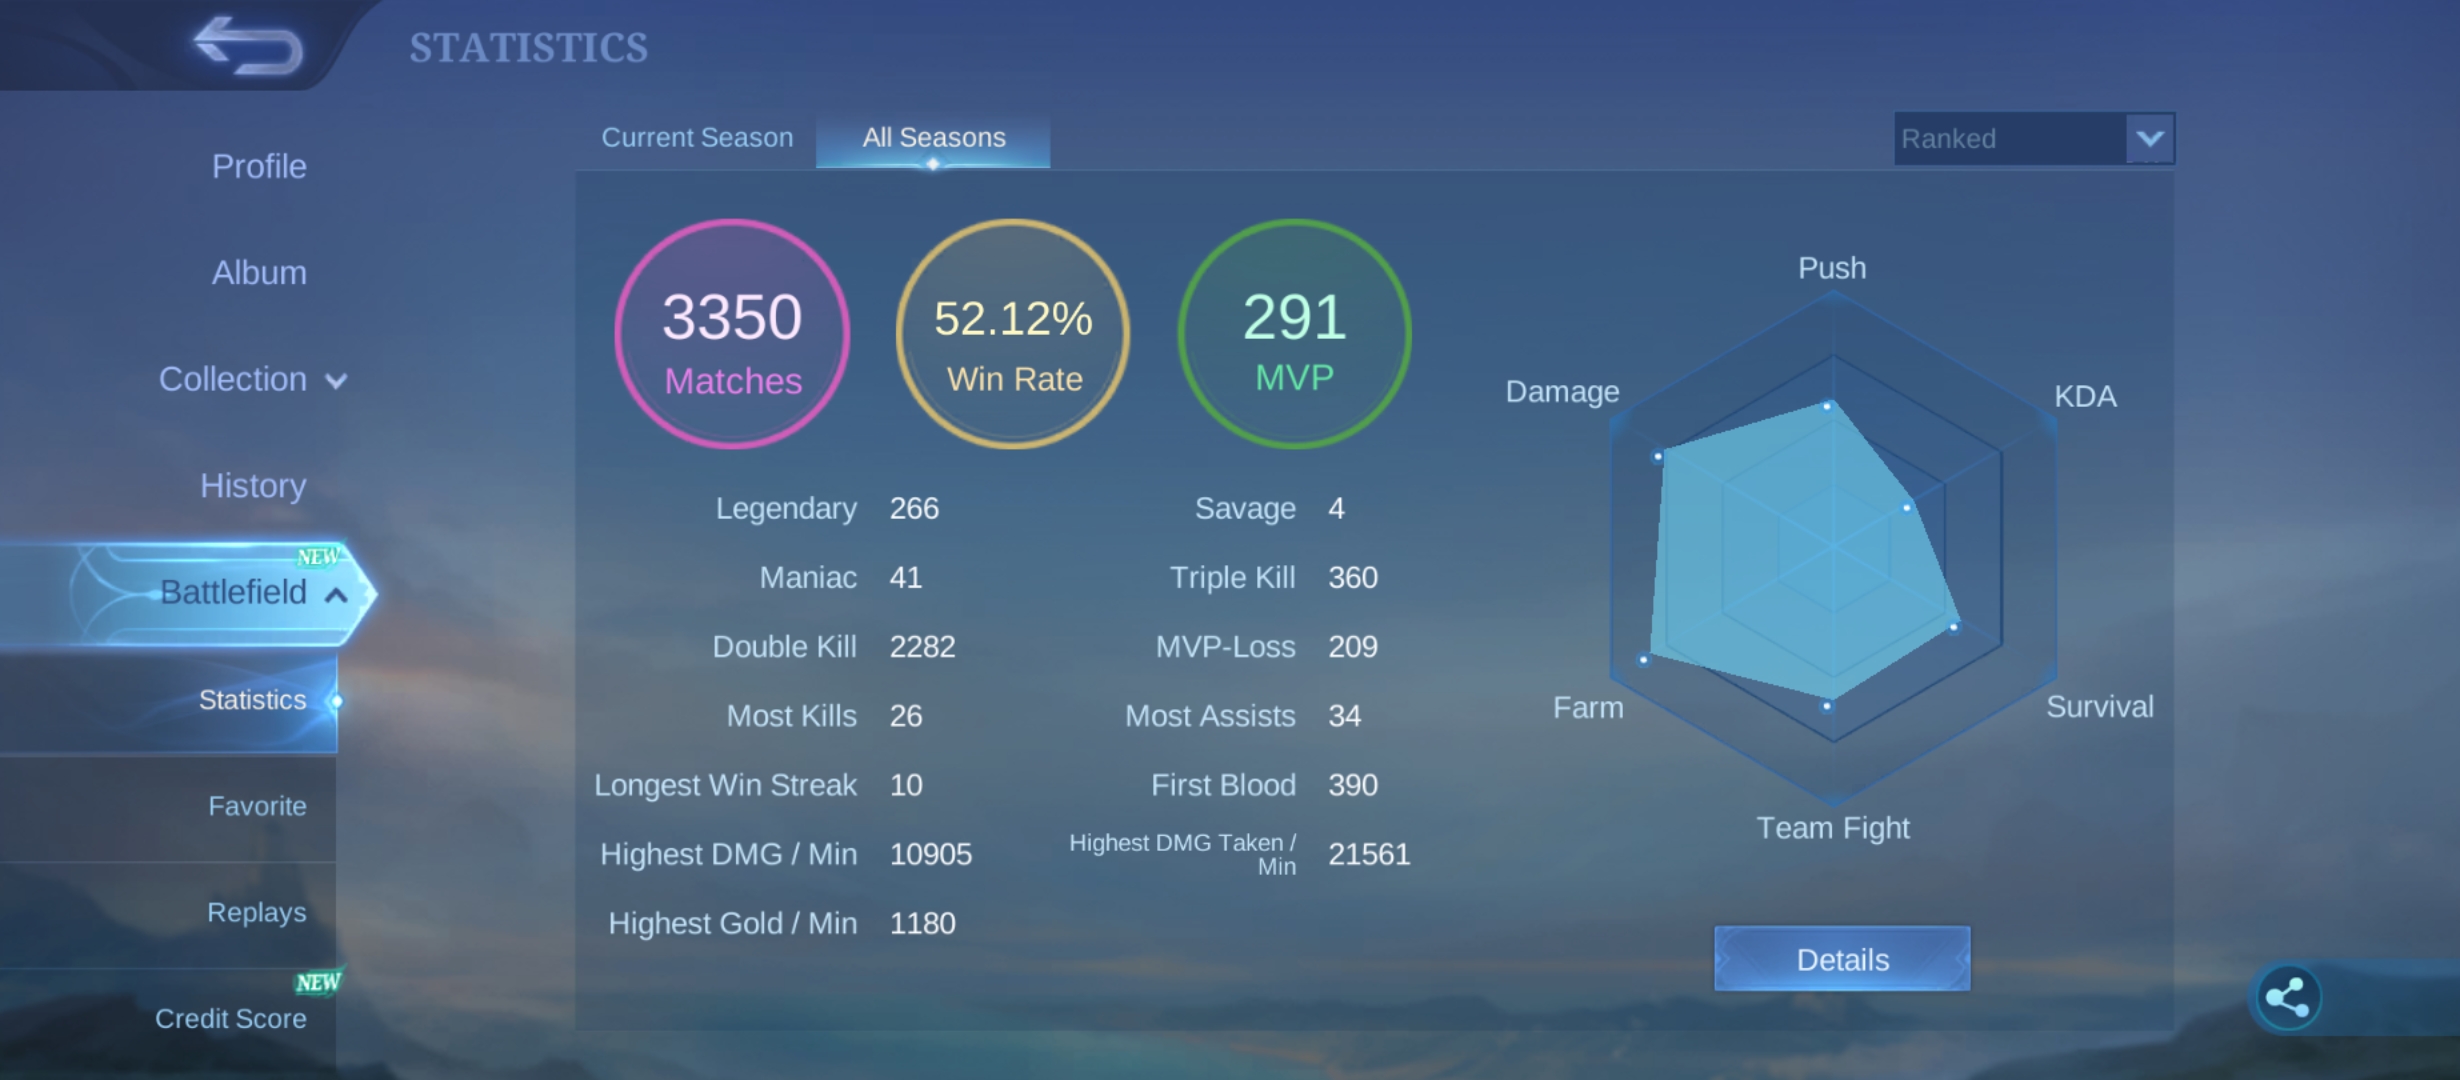The height and width of the screenshot is (1080, 2460).
Task: Open the History section
Action: point(253,485)
